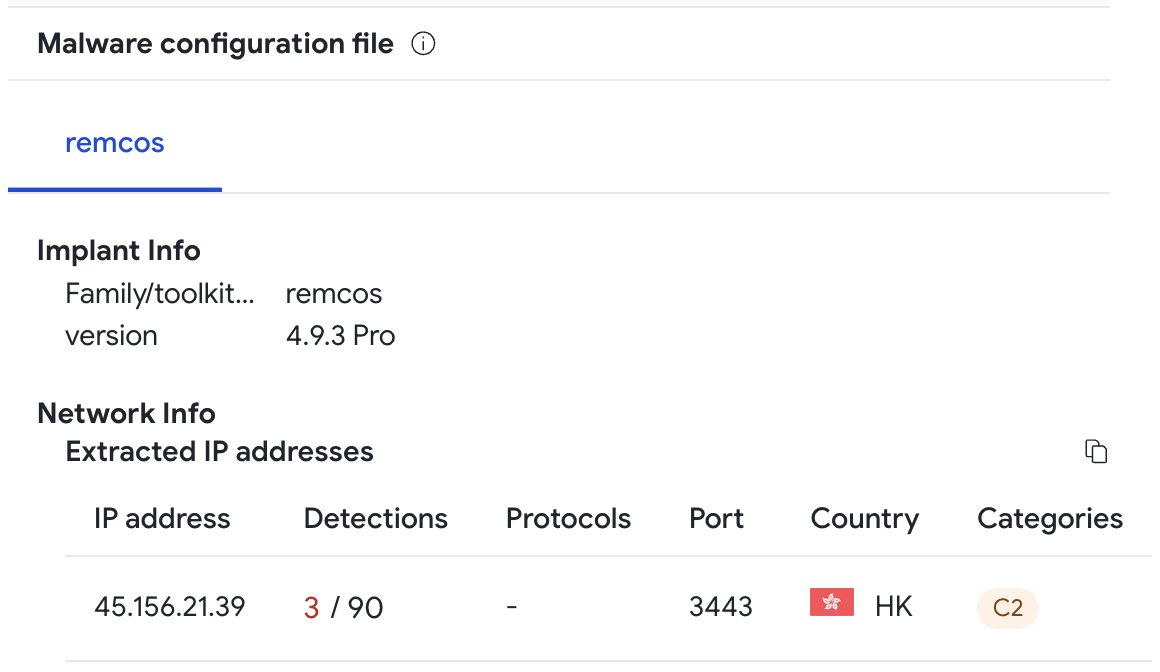
Task: Click the IP address column header
Action: tap(162, 519)
